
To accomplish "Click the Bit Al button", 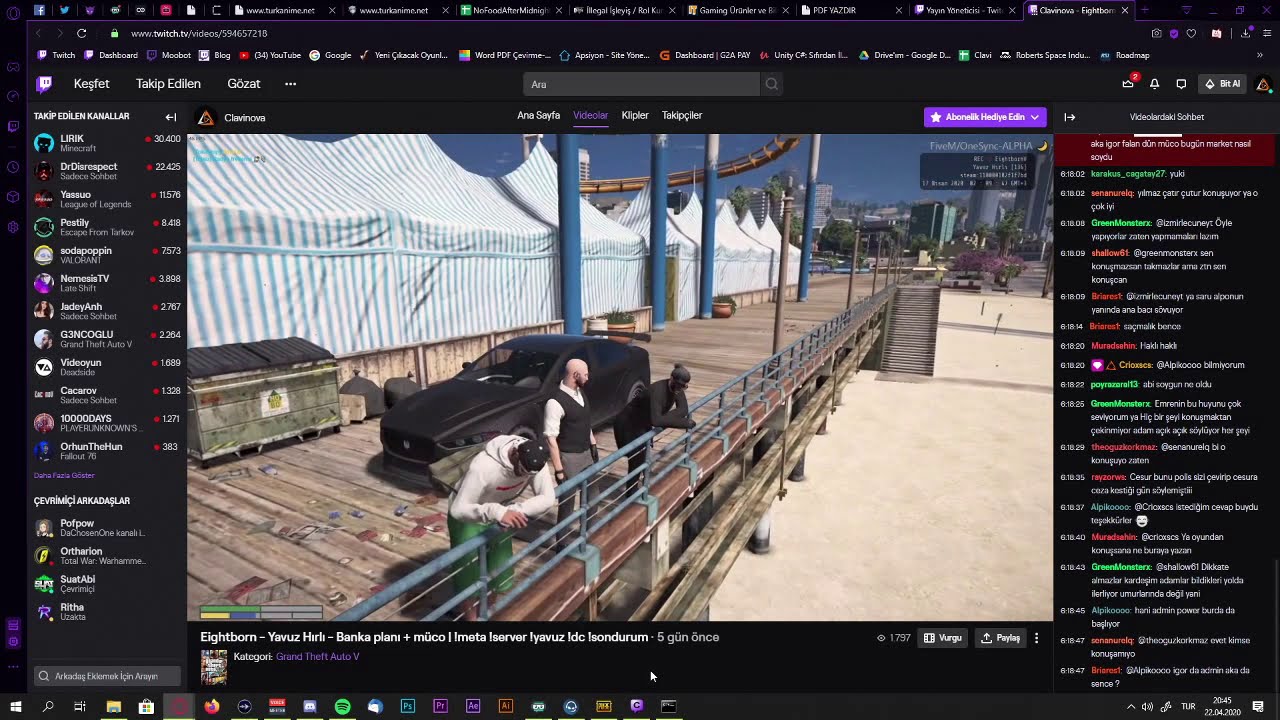I will pos(1222,84).
